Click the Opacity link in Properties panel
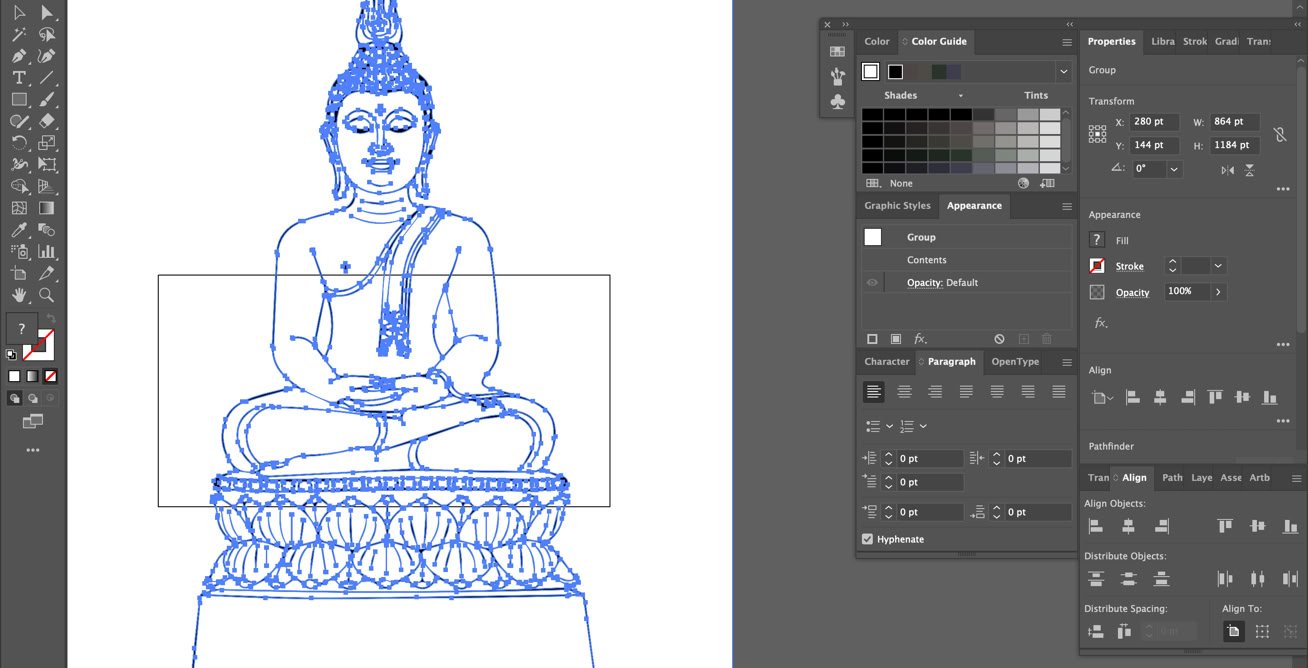 coord(1132,292)
